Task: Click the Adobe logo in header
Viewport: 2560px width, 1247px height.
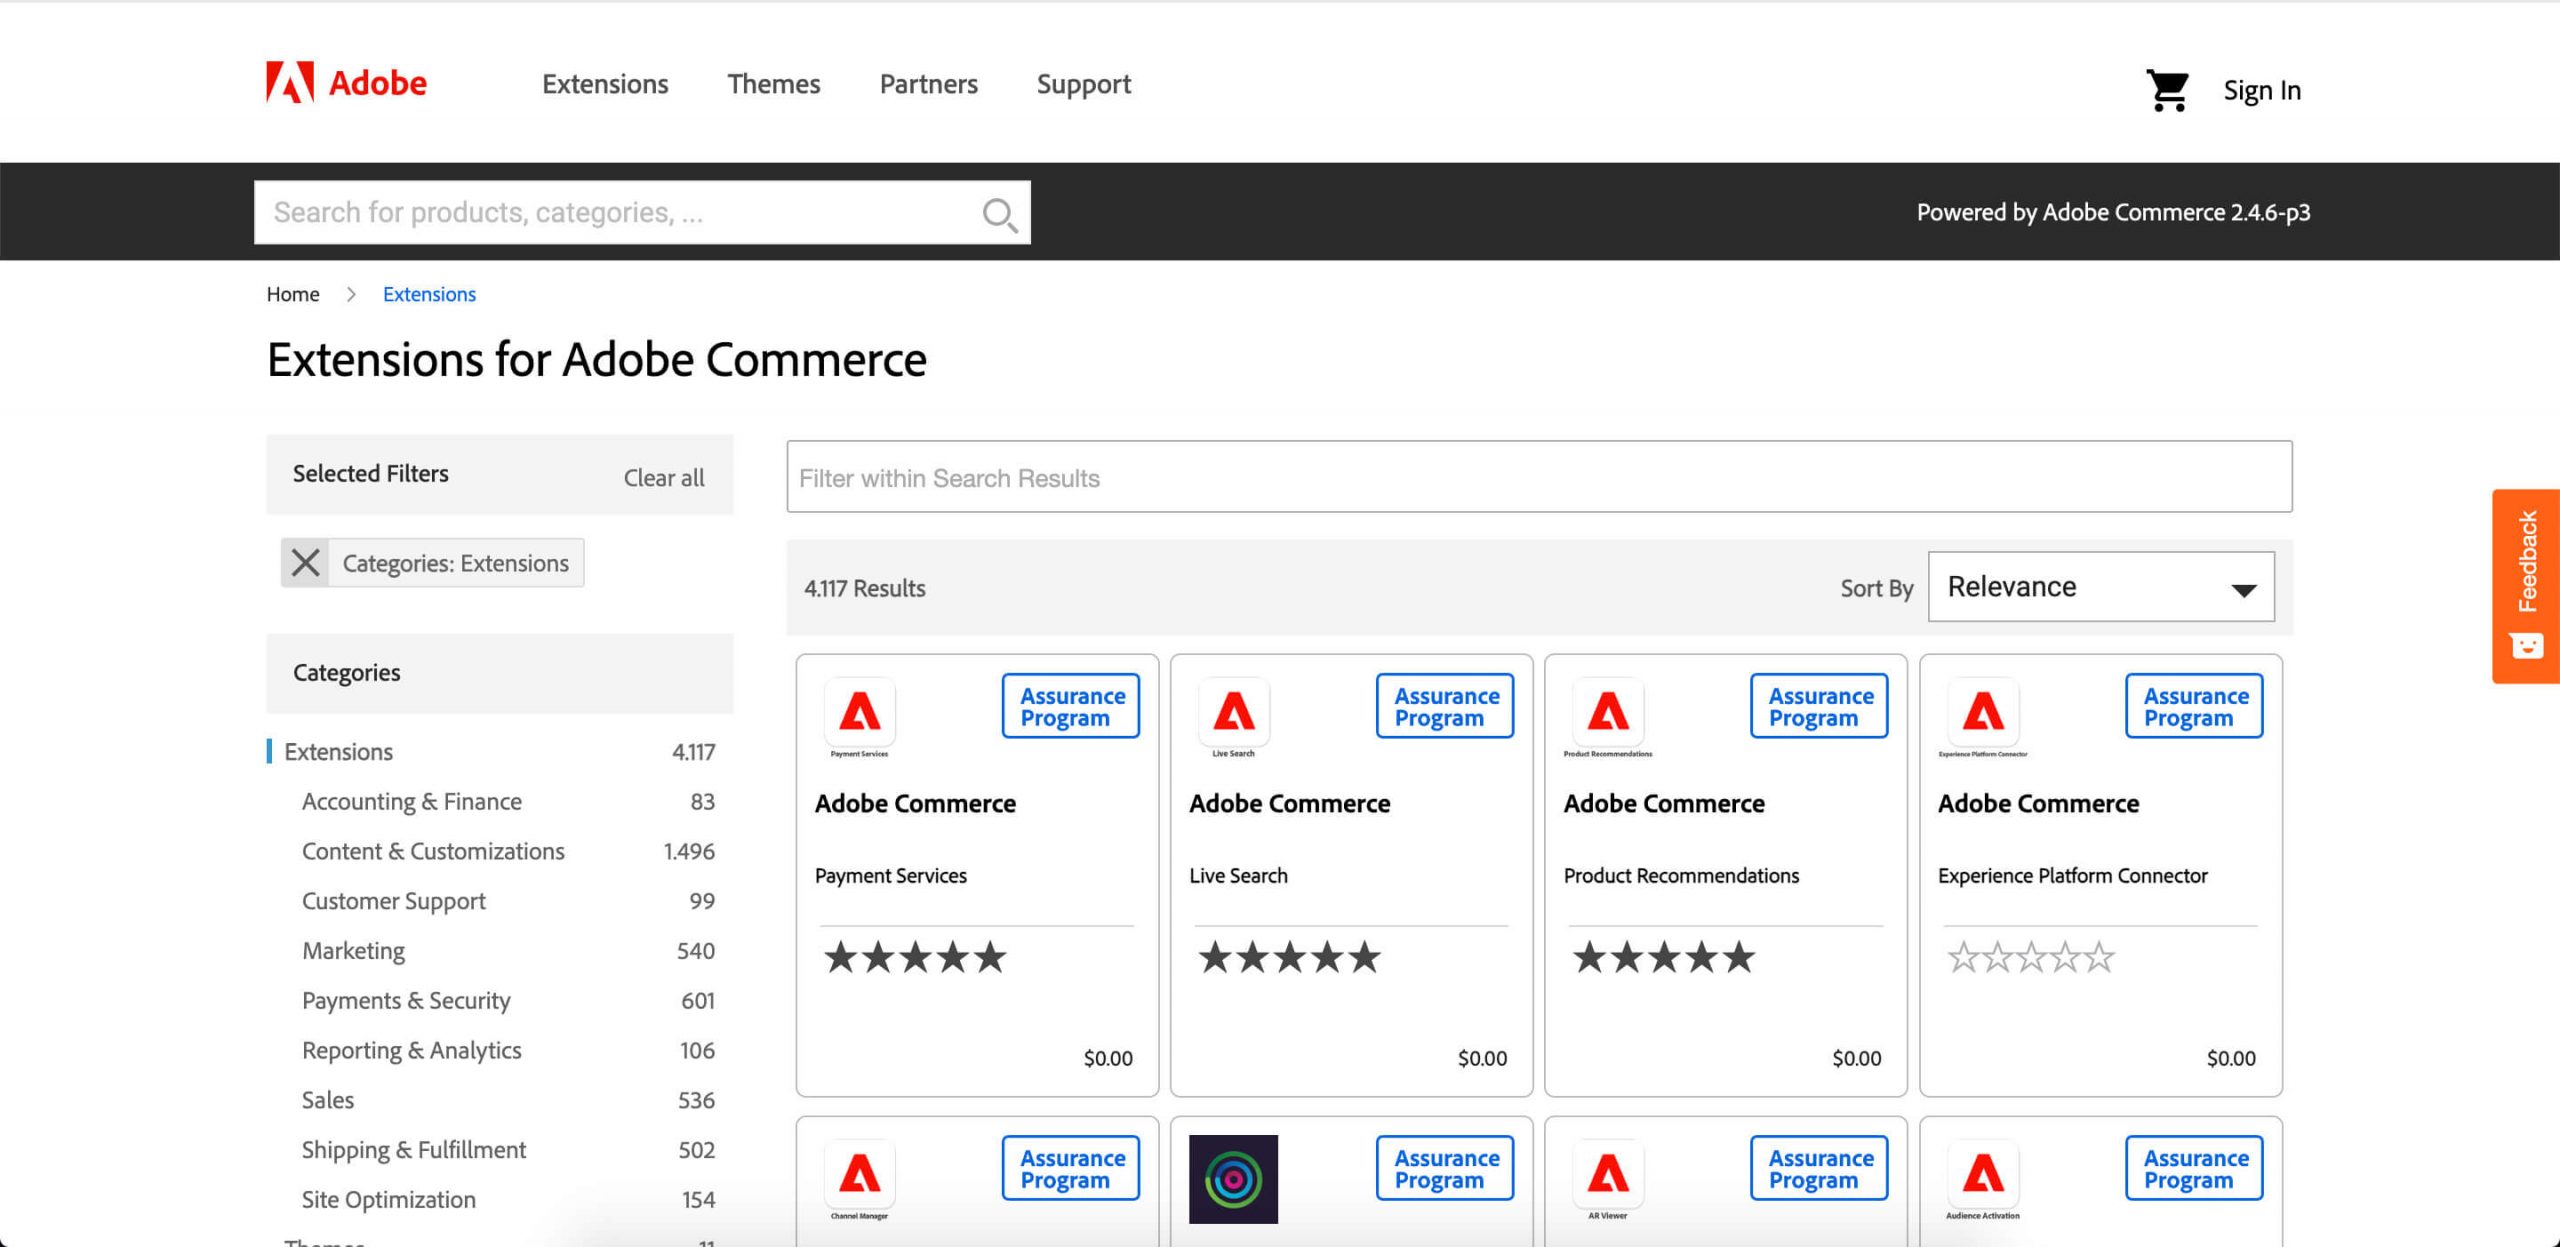Action: point(346,83)
